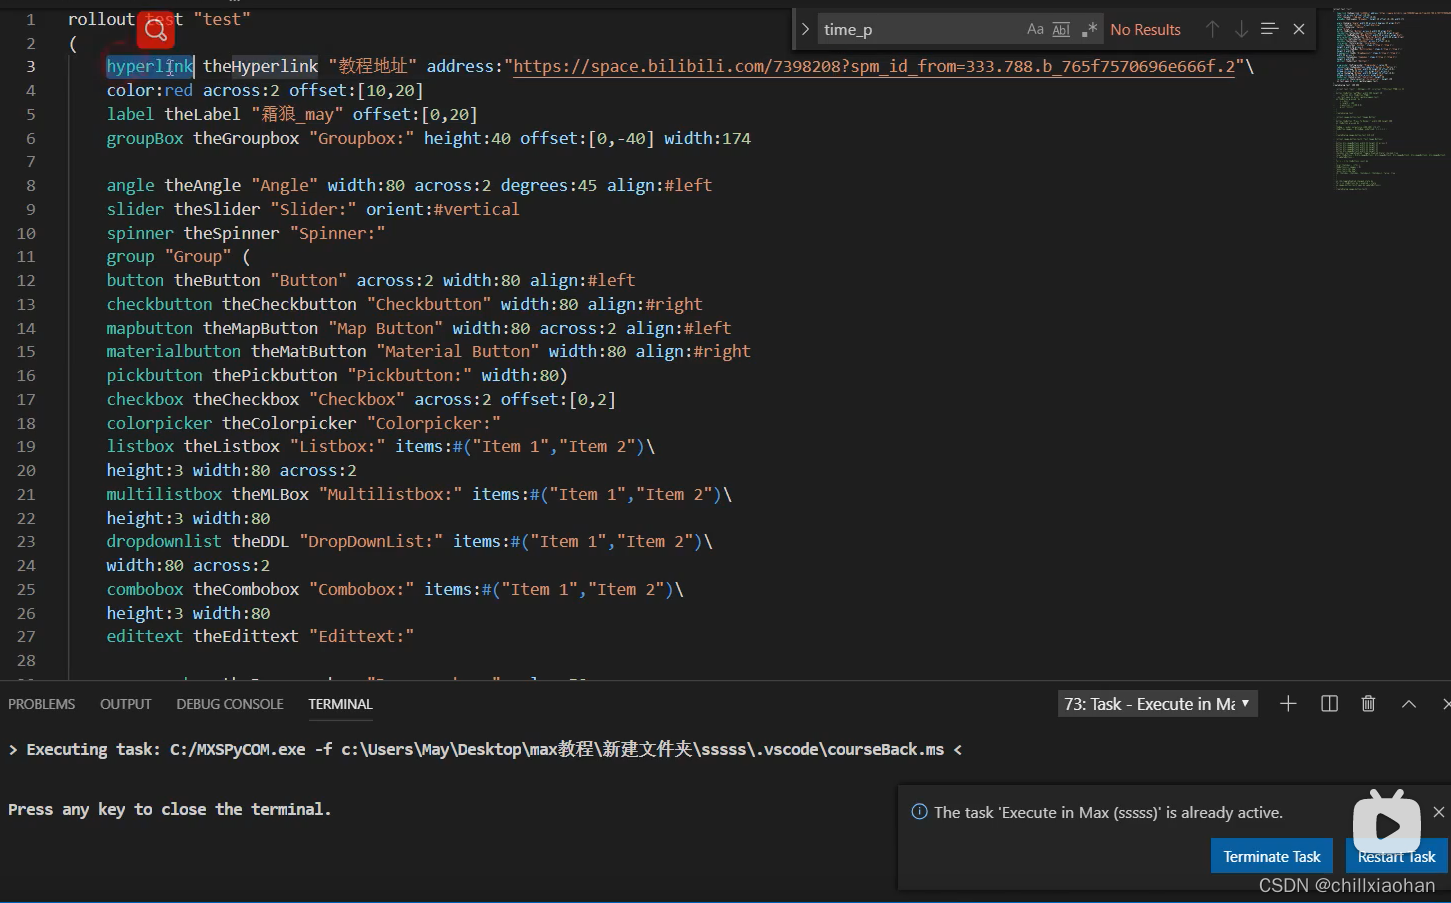Click 'pickbutton' keyword on line 16
Viewport: 1451px width, 903px height.
pyautogui.click(x=154, y=375)
